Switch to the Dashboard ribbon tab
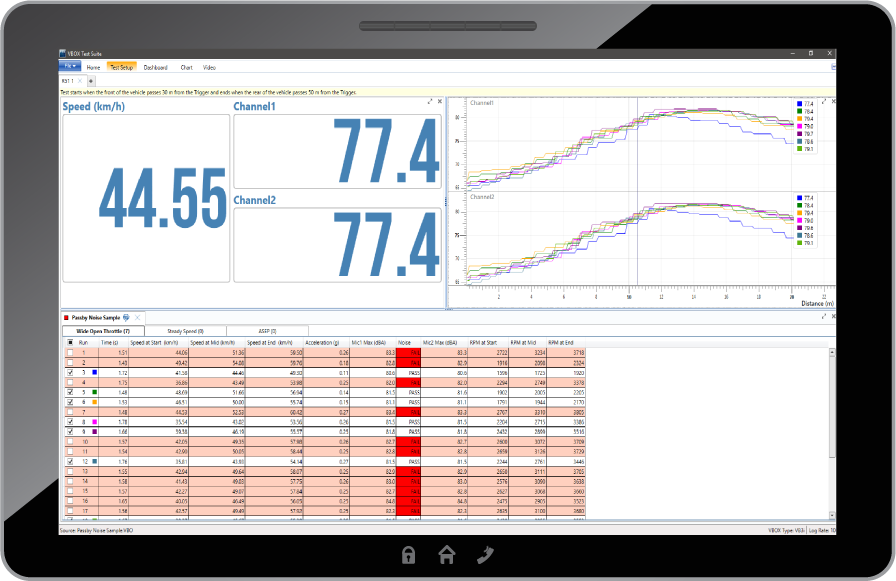 (155, 67)
